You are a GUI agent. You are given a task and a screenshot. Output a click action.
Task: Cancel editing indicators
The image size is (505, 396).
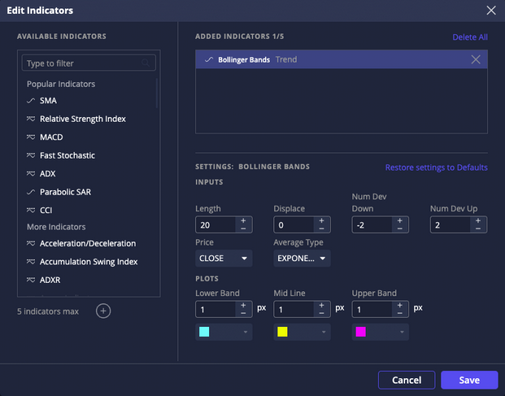(x=407, y=380)
